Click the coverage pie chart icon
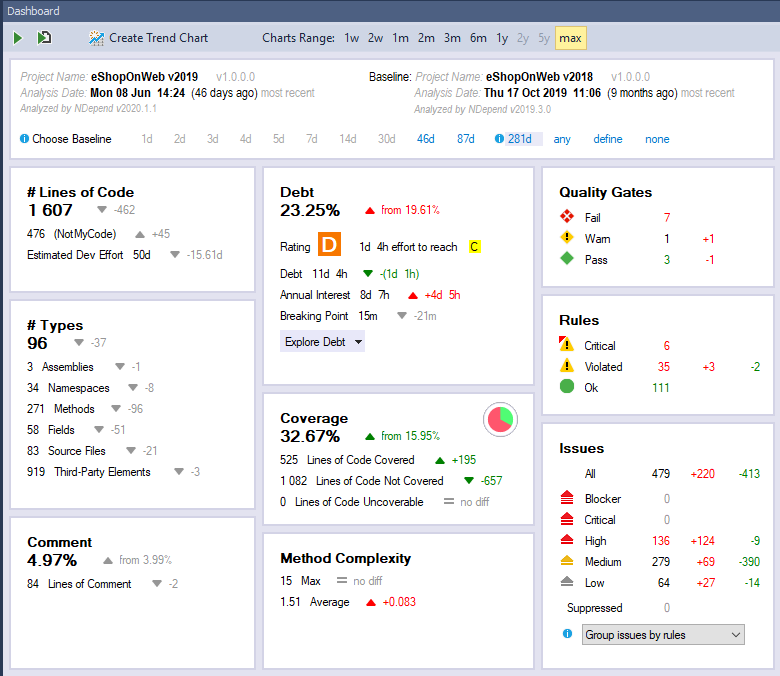The height and width of the screenshot is (676, 780). [499, 419]
